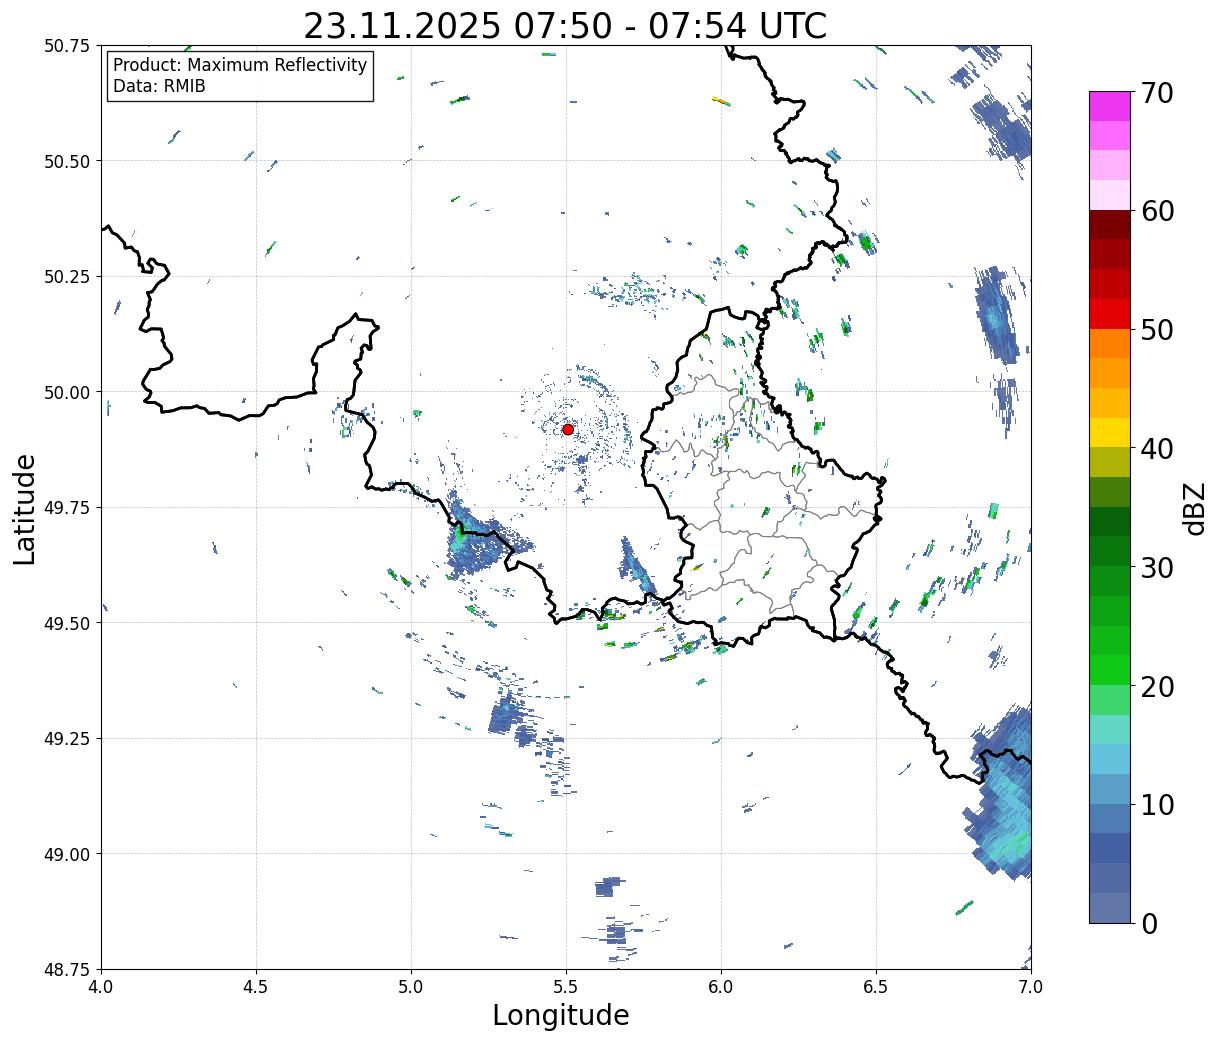This screenshot has width=1219, height=1040.
Task: Click the latitude tick label 50.75
Action: point(67,46)
